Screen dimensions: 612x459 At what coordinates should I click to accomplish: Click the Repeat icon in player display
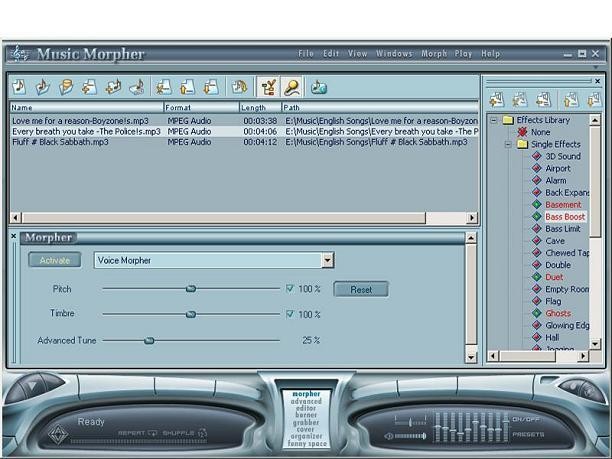tap(152, 433)
